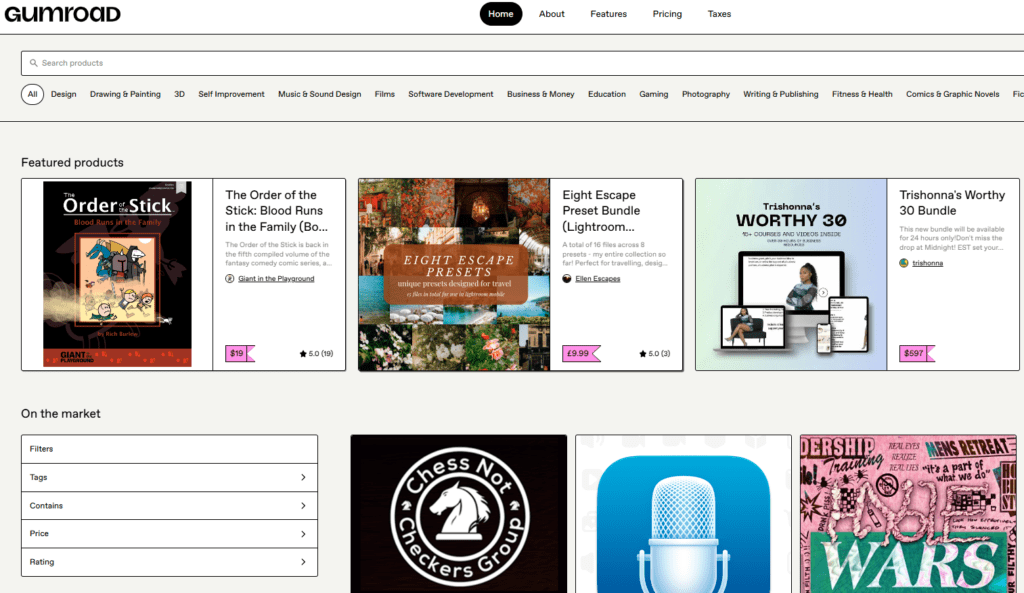Expand the Rating filter
Screen dimensions: 1024x593
[x=169, y=562]
